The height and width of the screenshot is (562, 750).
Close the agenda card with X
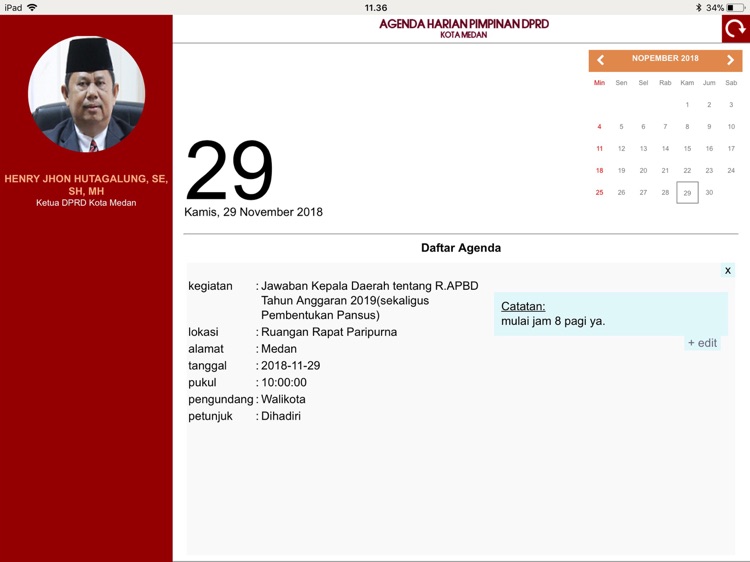click(x=728, y=270)
